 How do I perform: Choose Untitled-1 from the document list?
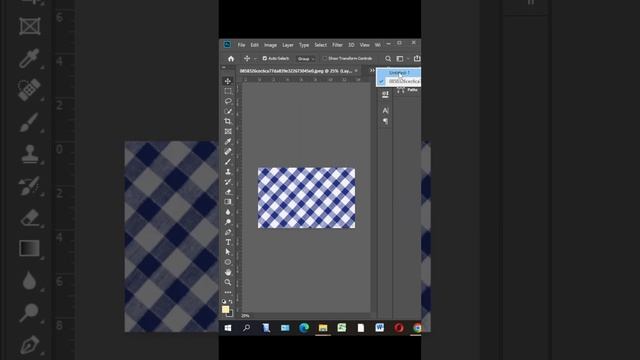399,73
